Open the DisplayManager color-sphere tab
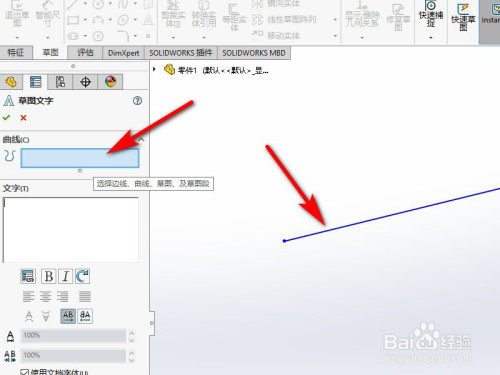 (x=110, y=82)
